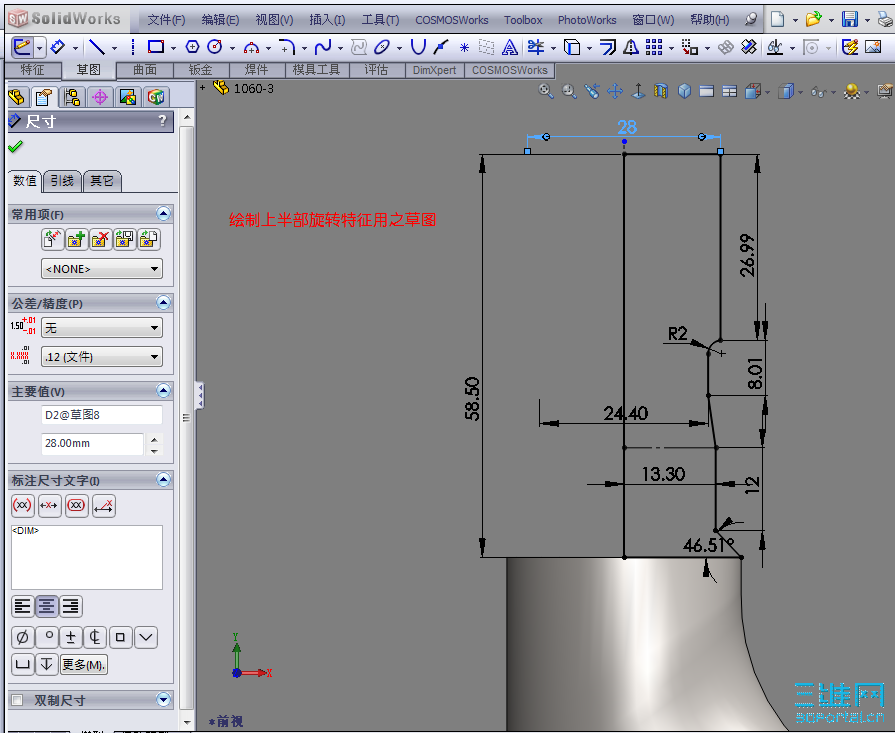Image resolution: width=895 pixels, height=733 pixels.
Task: Click the 28.00mm dimension value field
Action: pos(92,444)
